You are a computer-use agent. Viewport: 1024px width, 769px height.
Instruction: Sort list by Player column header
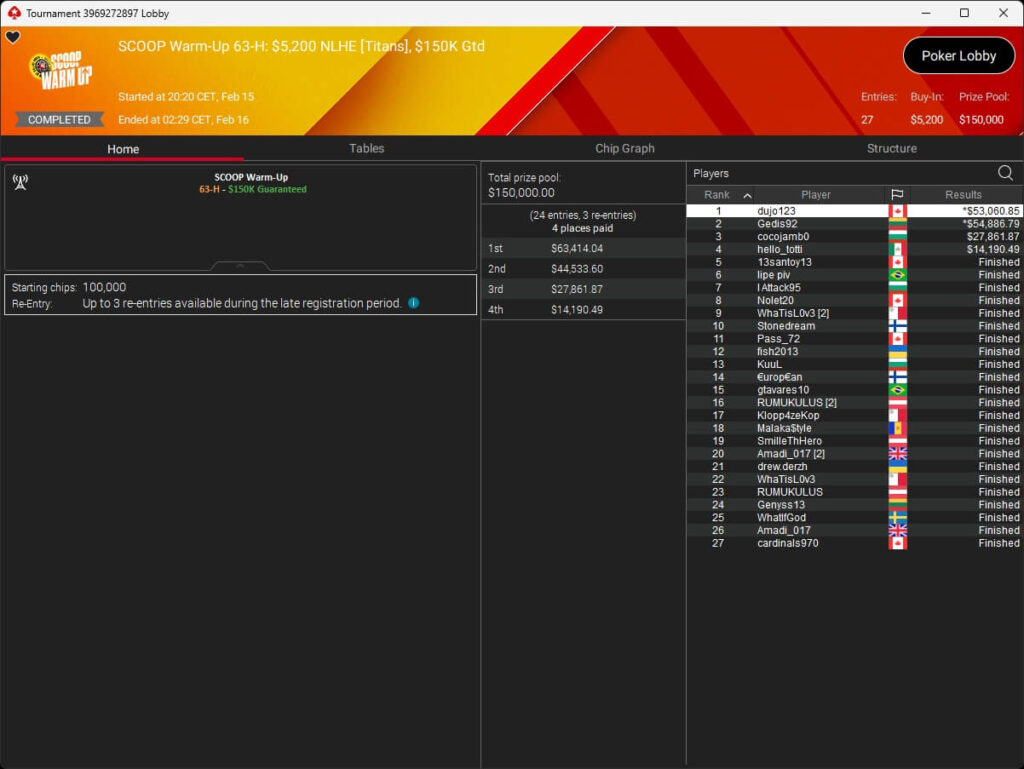coord(815,195)
